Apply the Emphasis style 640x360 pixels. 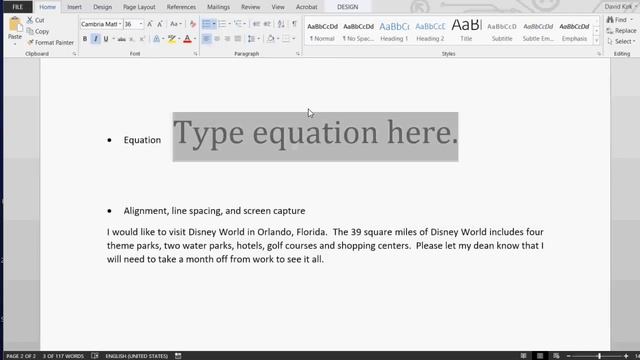pyautogui.click(x=574, y=32)
